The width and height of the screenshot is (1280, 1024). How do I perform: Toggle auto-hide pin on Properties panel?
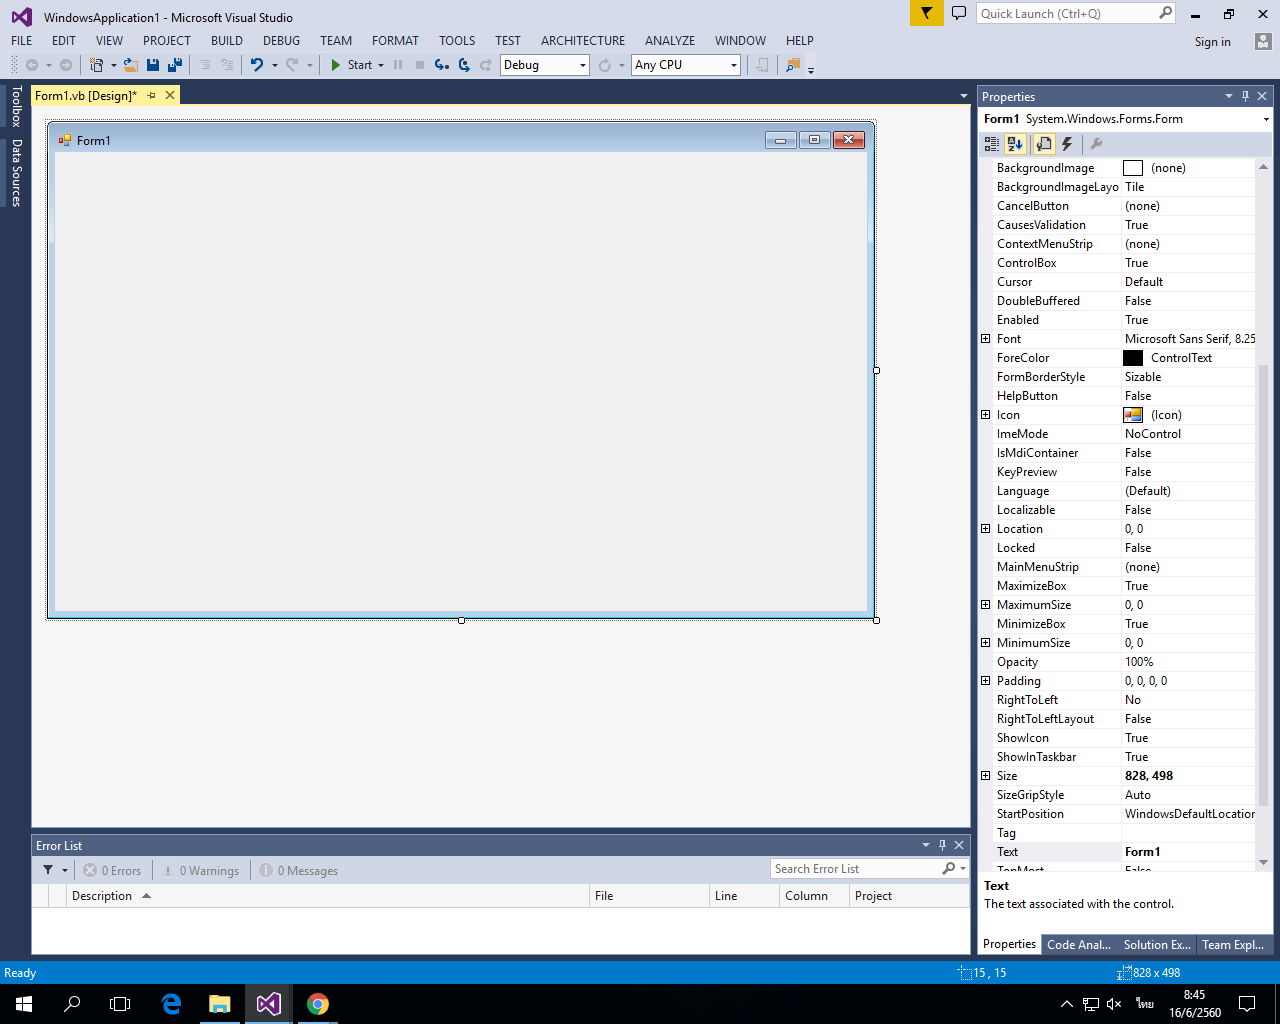1245,96
